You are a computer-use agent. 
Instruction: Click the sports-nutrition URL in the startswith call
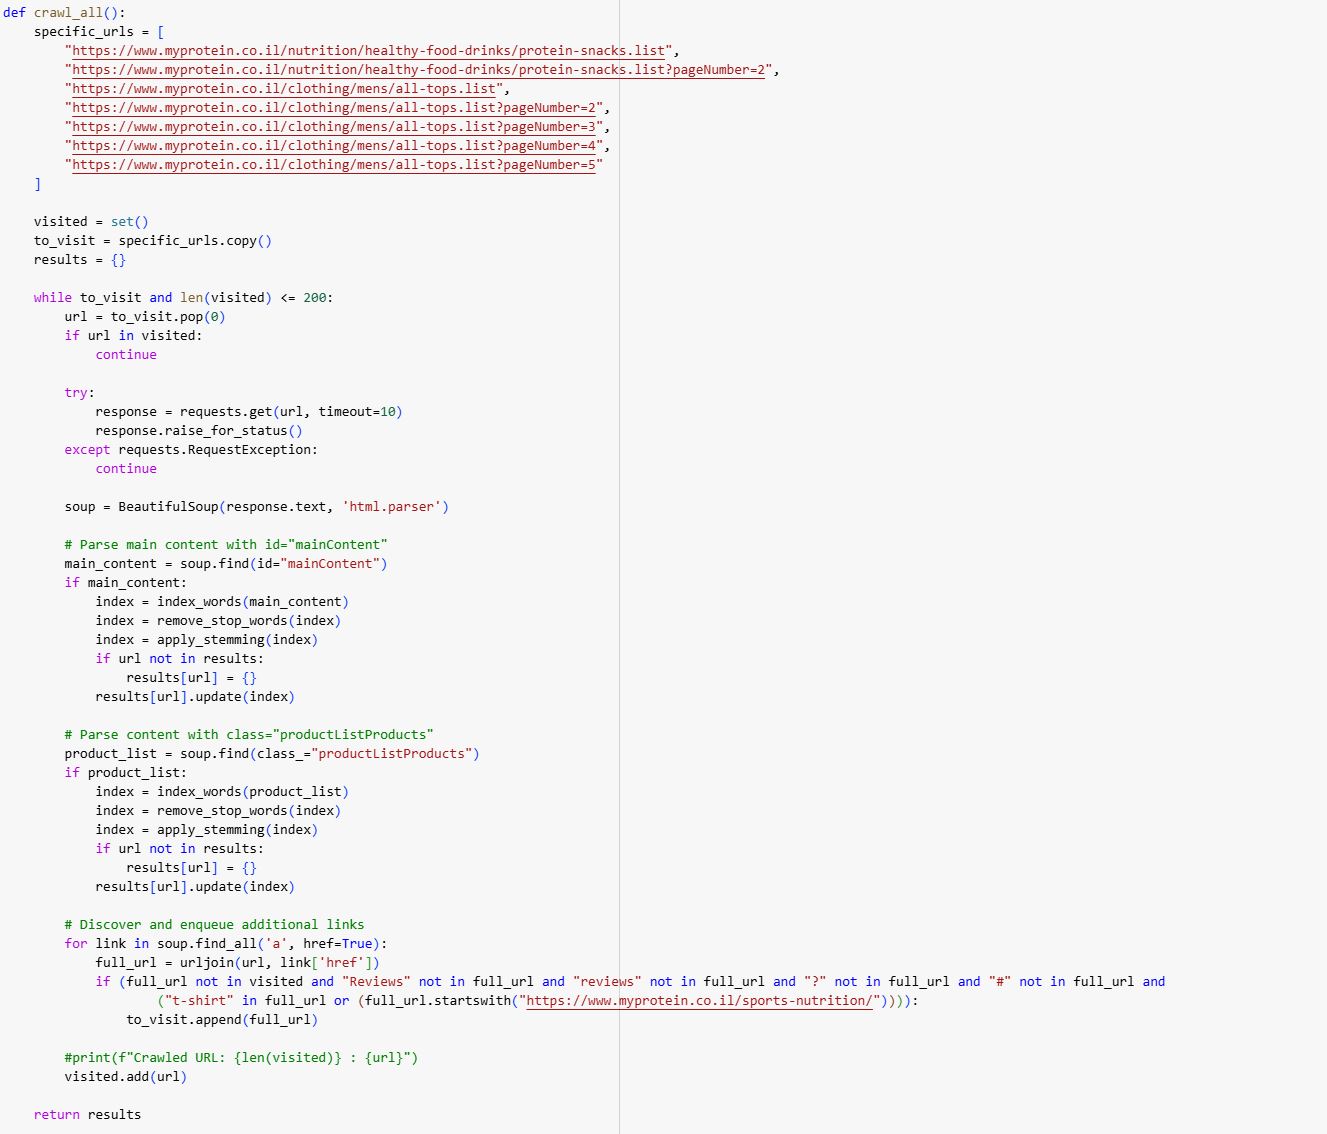pos(699,1001)
